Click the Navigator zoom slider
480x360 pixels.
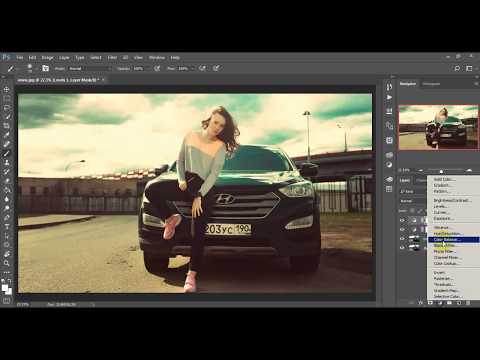[441, 171]
